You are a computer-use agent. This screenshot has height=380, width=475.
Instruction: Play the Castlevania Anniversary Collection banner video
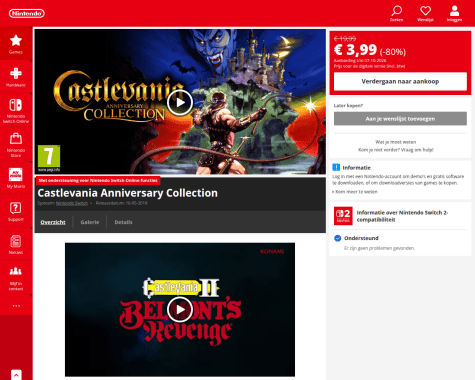pyautogui.click(x=180, y=102)
